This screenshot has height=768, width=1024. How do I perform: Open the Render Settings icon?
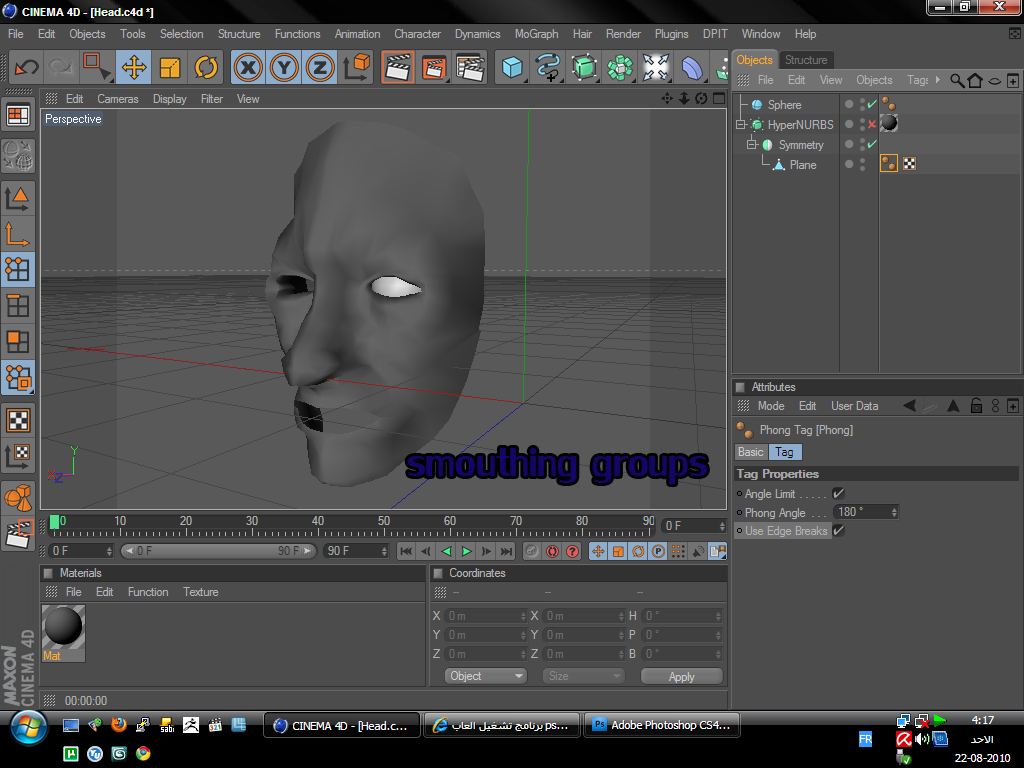(470, 67)
